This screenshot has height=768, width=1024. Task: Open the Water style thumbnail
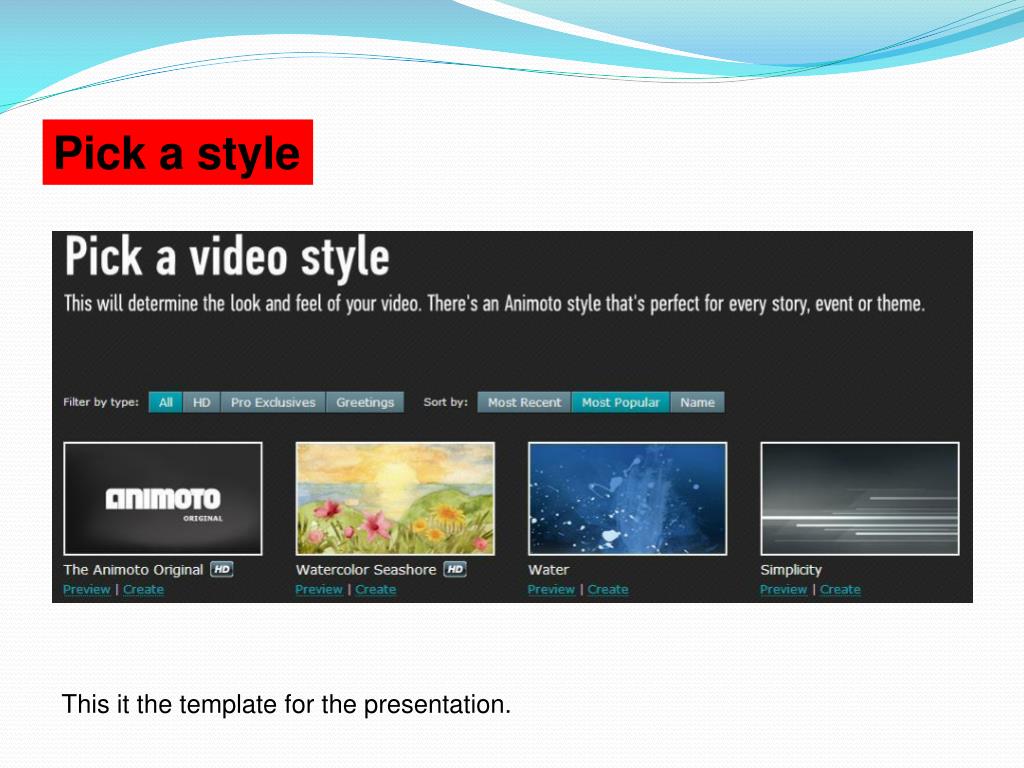(628, 498)
